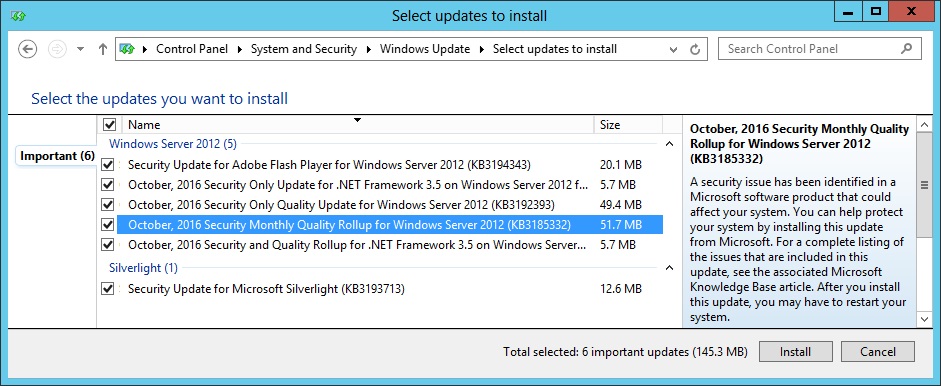This screenshot has width=941, height=386.
Task: Click the Install button
Action: 795,352
